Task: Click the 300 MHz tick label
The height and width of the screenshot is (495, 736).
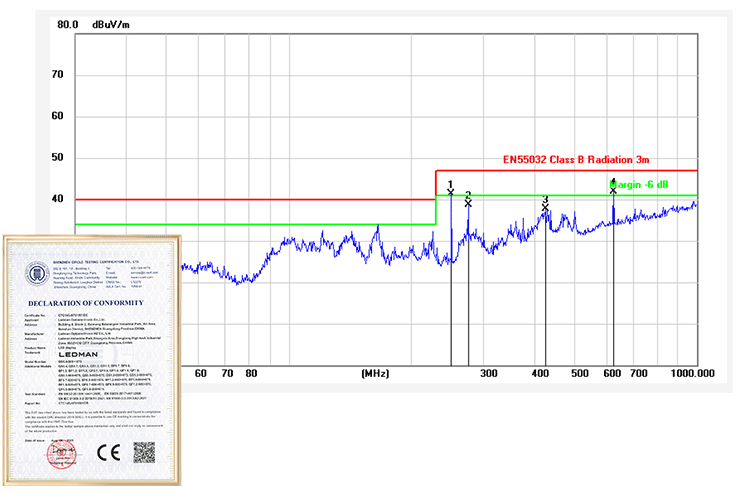Action: 488,373
